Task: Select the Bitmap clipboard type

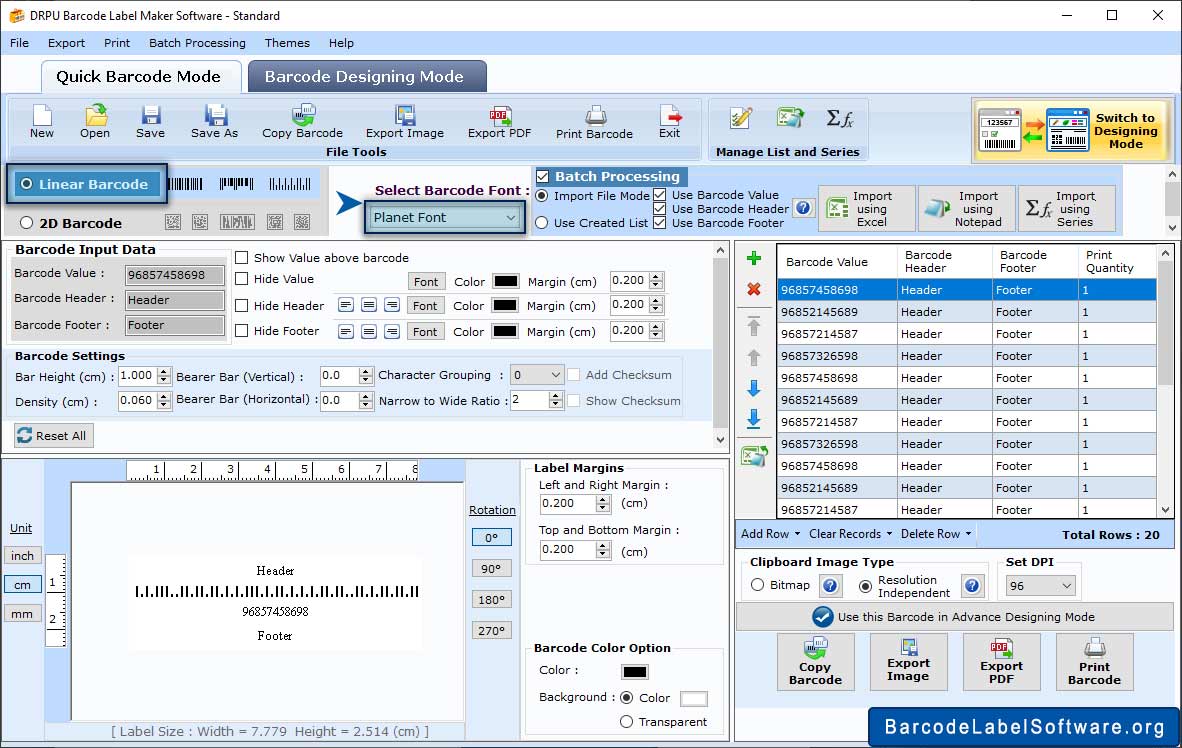Action: [x=758, y=585]
